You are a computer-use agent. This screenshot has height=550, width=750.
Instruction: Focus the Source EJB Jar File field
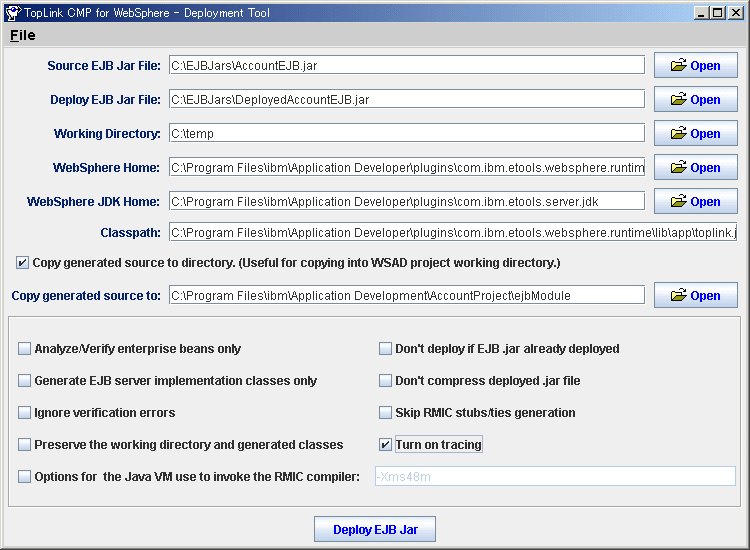pyautogui.click(x=407, y=65)
